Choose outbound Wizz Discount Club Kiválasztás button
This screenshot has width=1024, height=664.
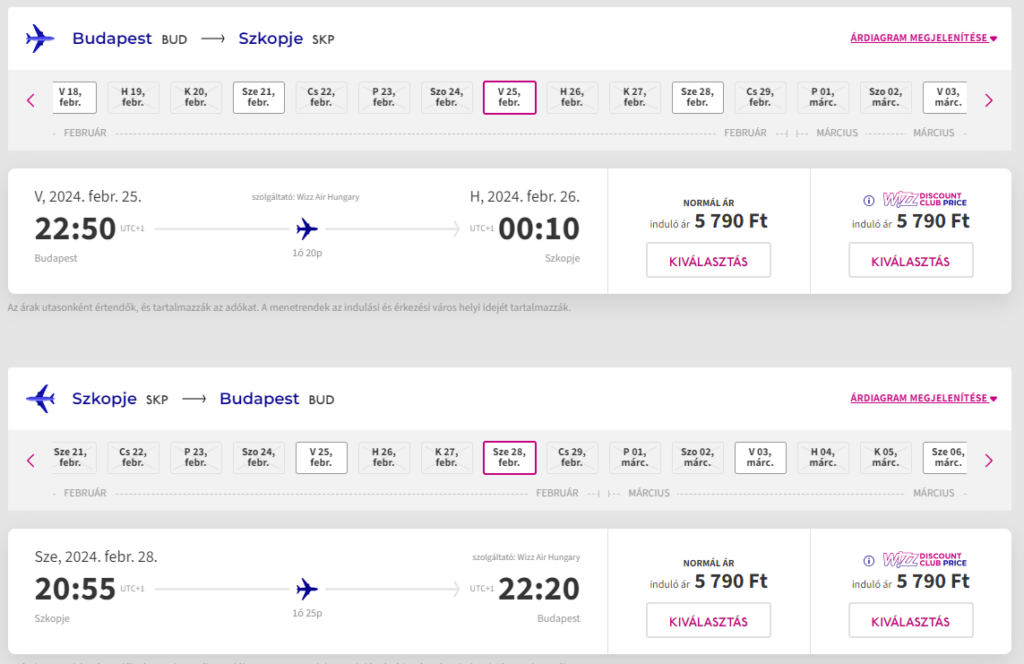pyautogui.click(x=910, y=260)
